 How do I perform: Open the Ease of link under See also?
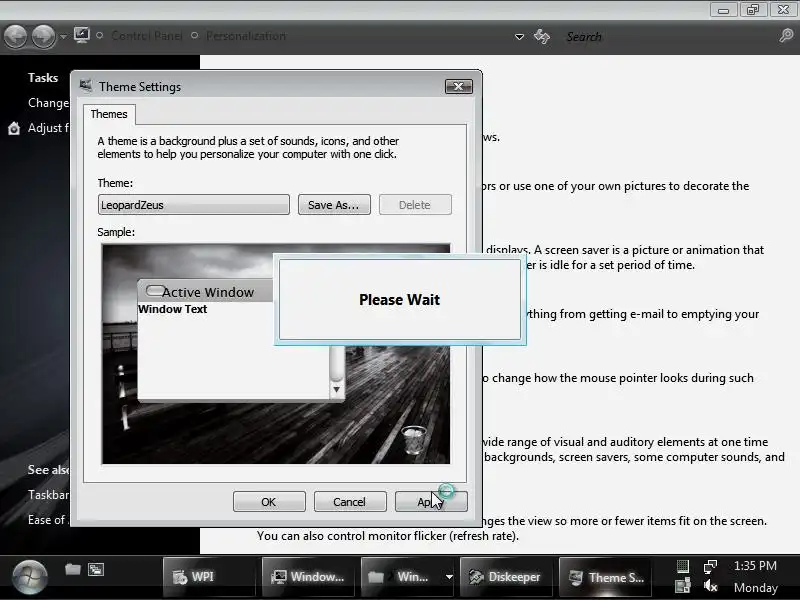point(47,520)
